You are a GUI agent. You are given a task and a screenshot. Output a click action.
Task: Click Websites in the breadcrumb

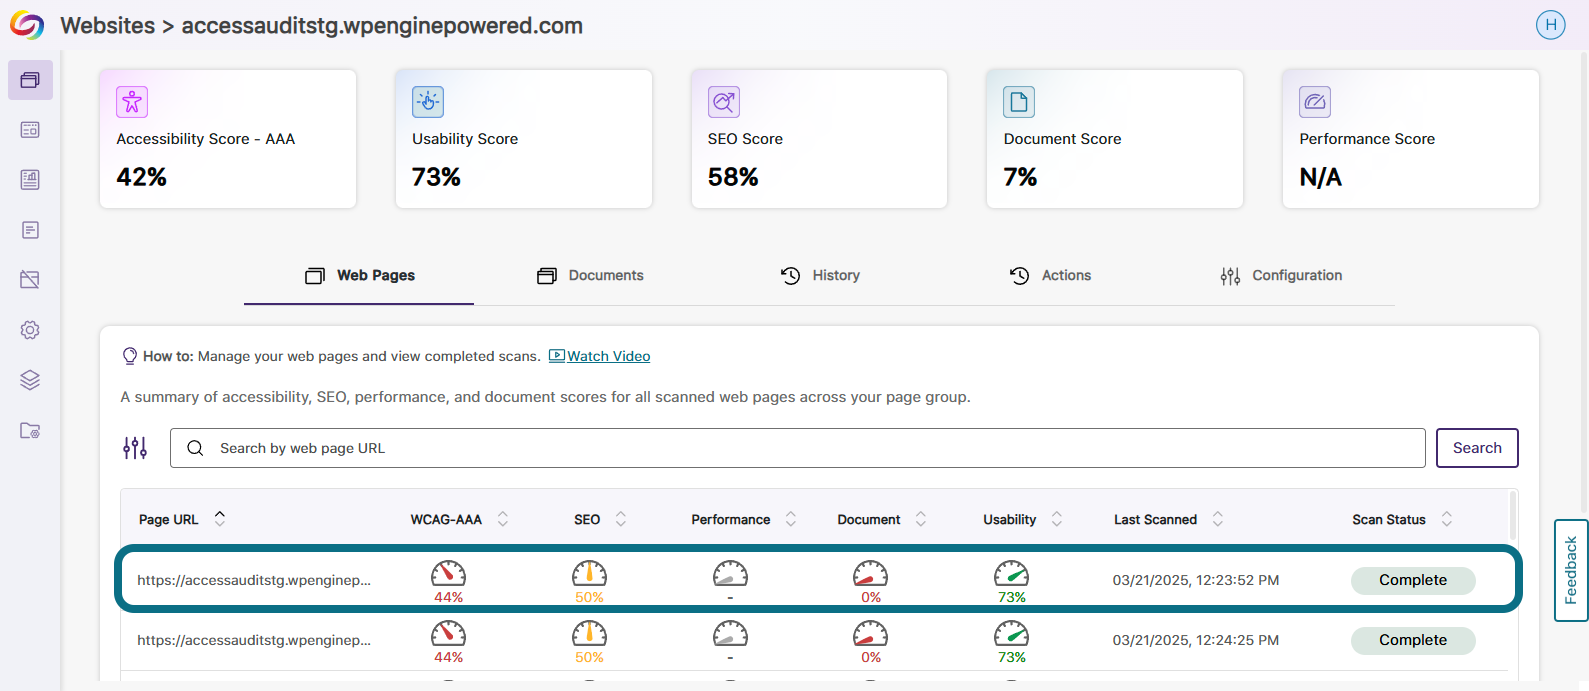click(108, 26)
